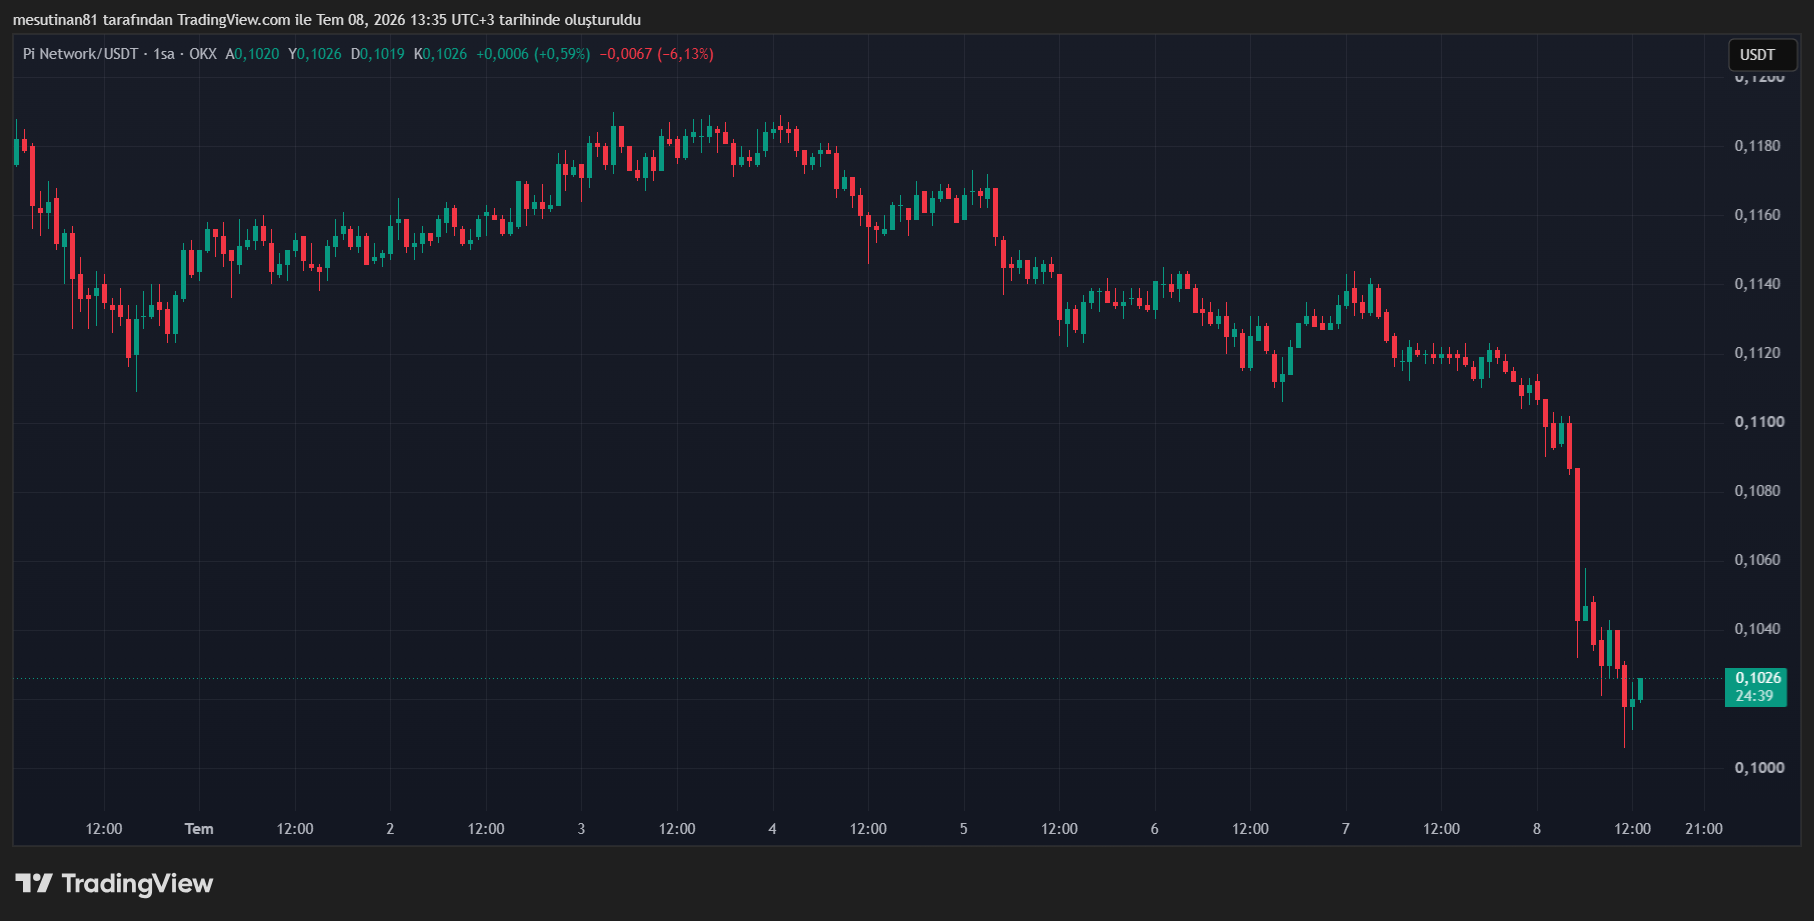
Task: Click the 1sa interval label
Action: [164, 54]
